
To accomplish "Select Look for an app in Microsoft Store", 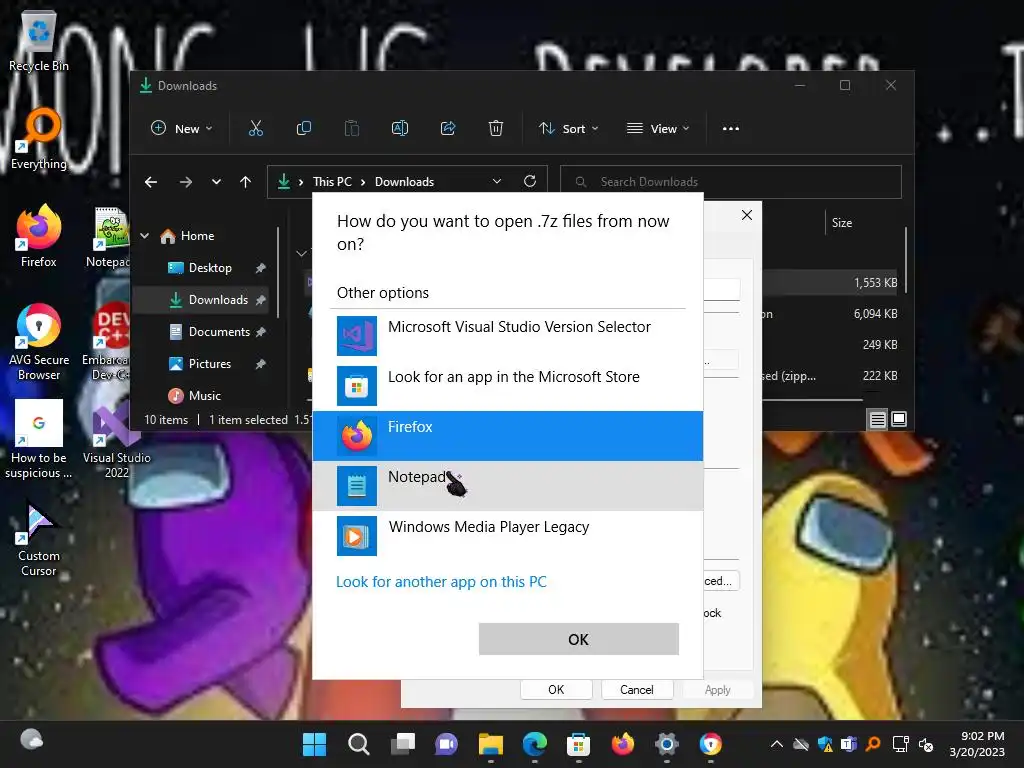I will click(507, 385).
